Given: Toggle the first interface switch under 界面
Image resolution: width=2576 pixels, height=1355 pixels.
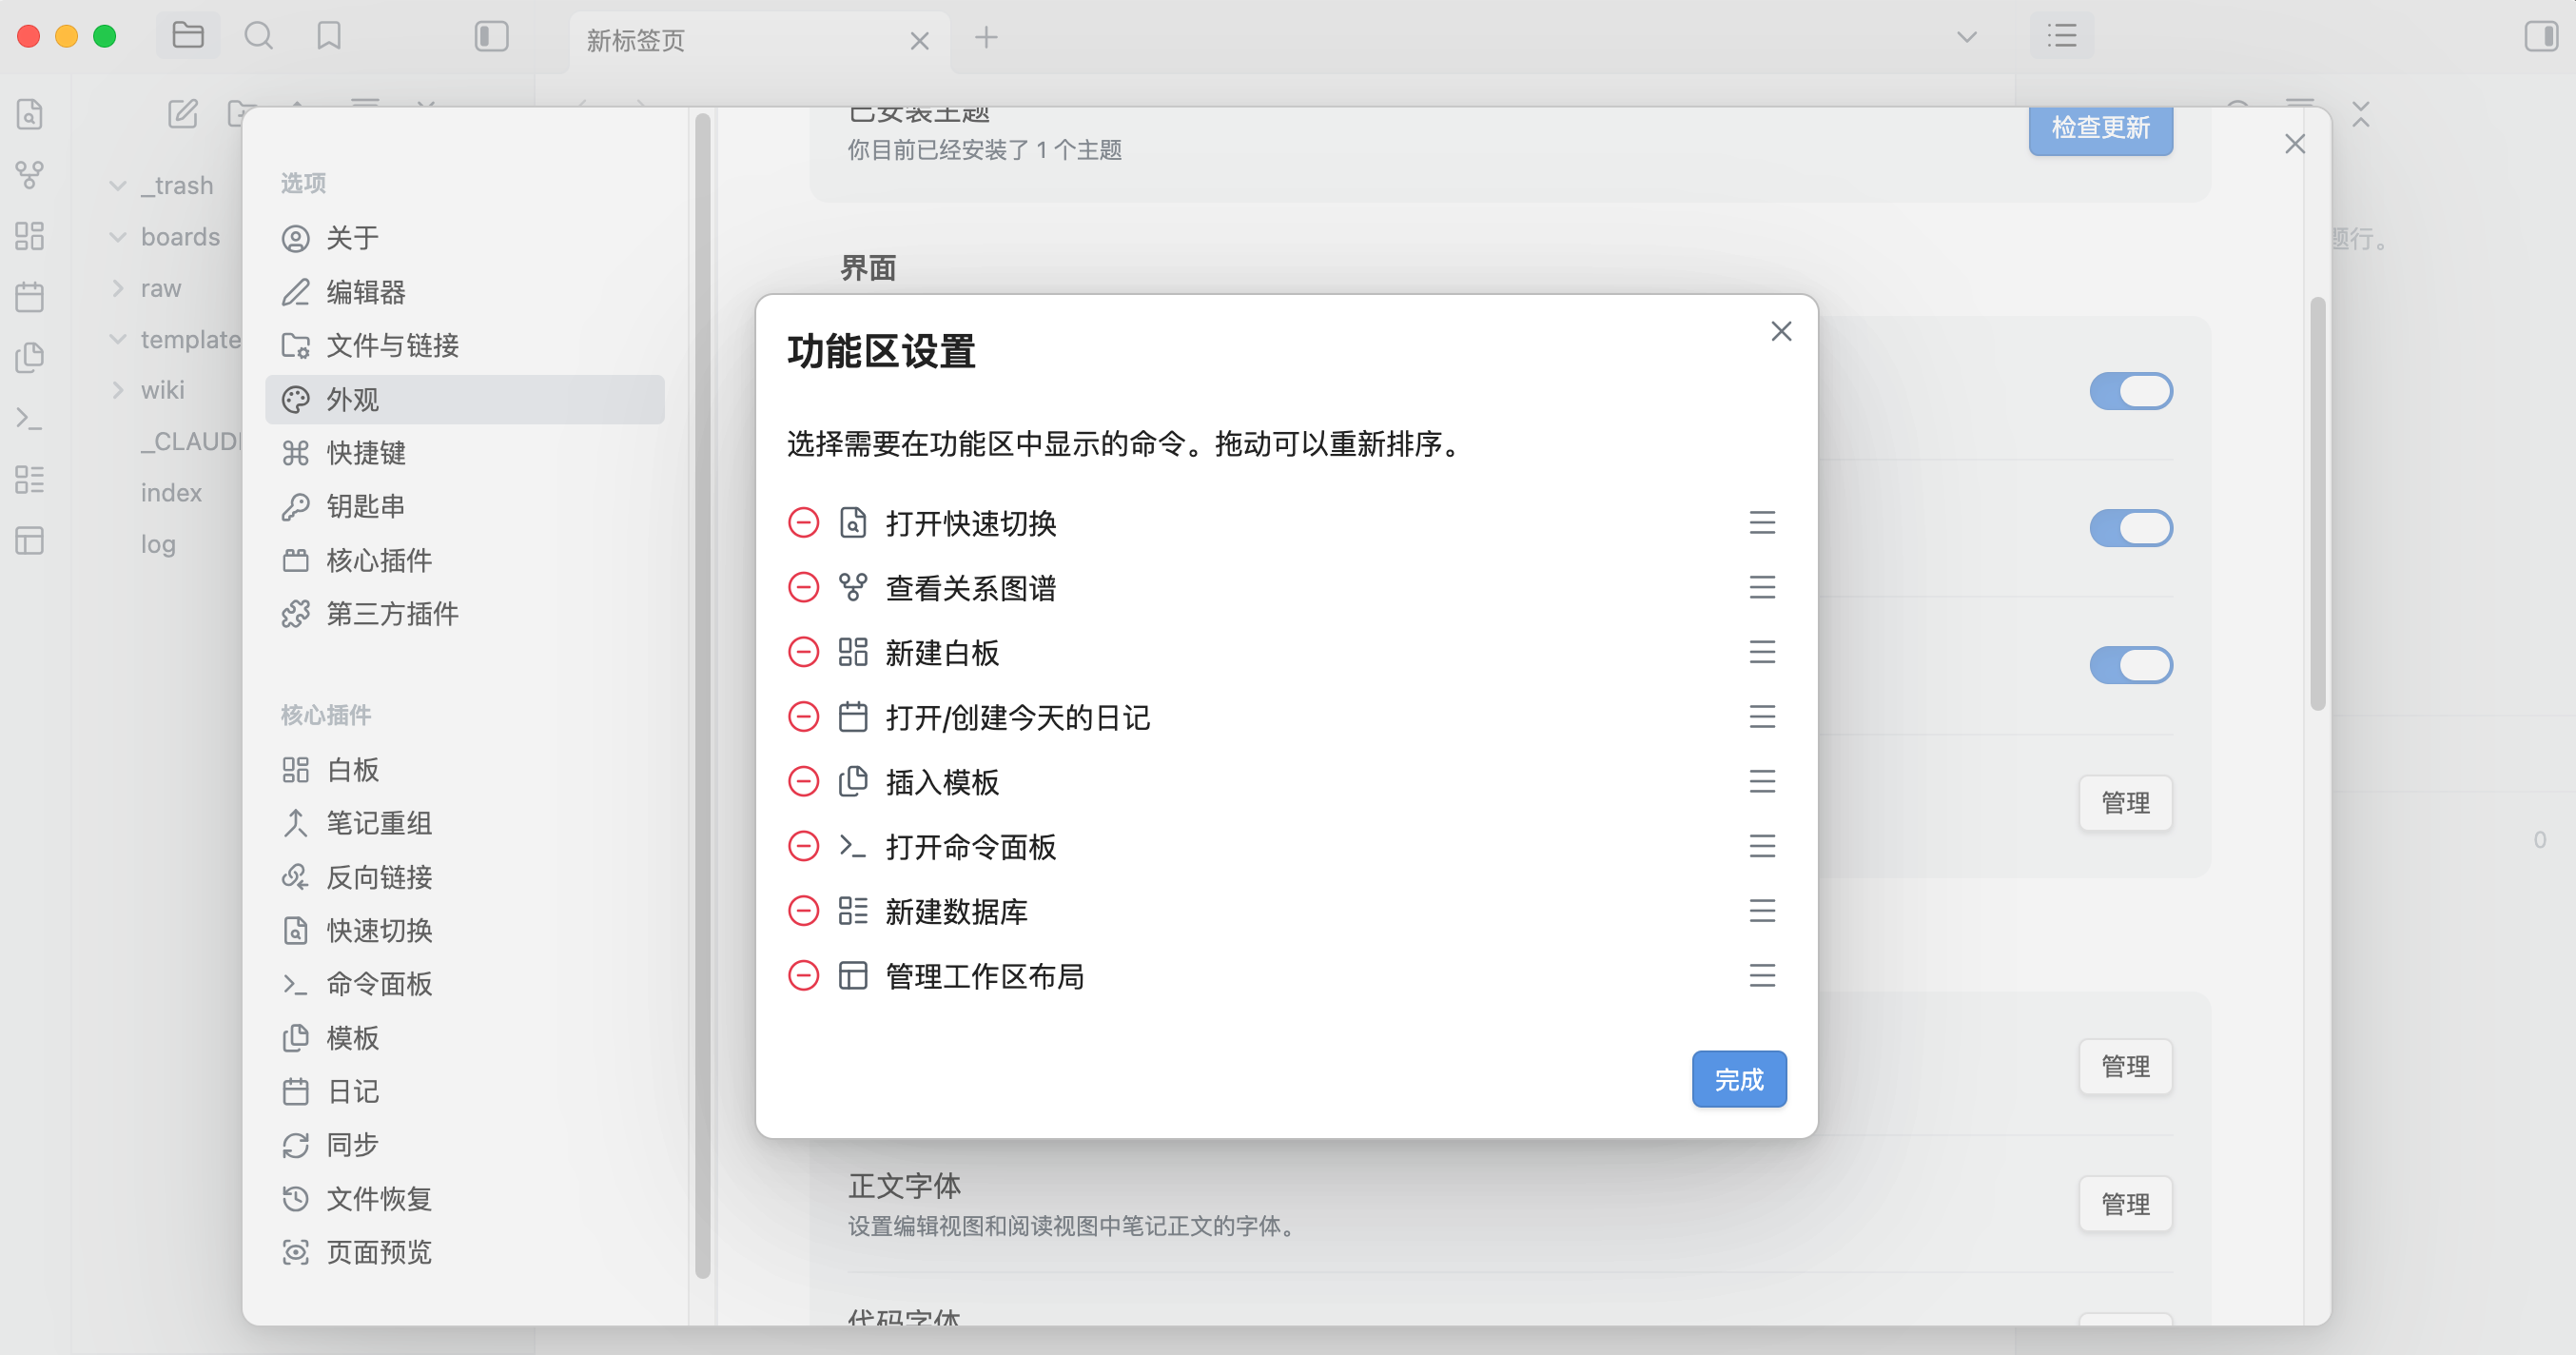Looking at the screenshot, I should 2131,391.
